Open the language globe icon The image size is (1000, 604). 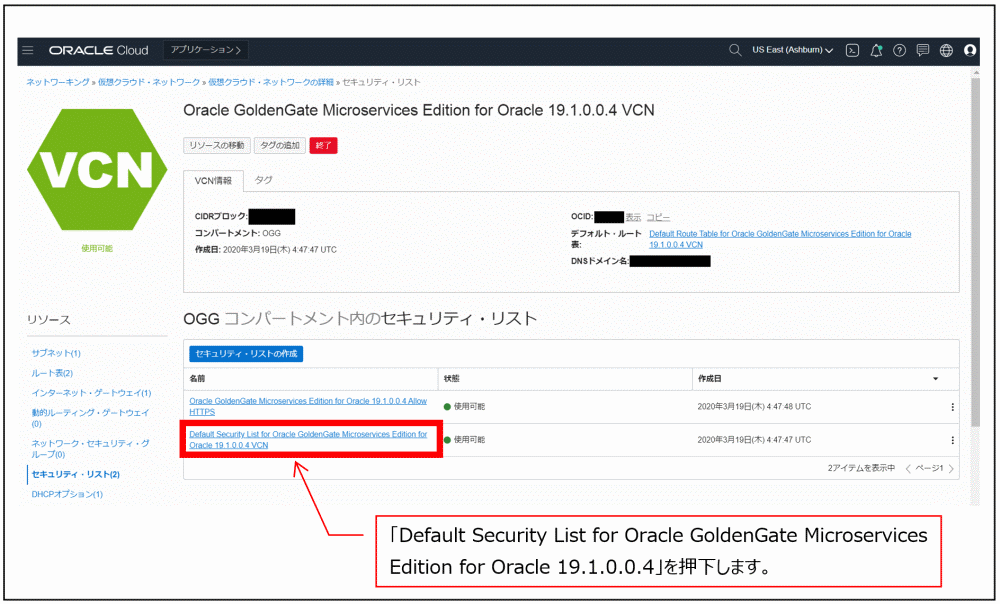coord(946,50)
